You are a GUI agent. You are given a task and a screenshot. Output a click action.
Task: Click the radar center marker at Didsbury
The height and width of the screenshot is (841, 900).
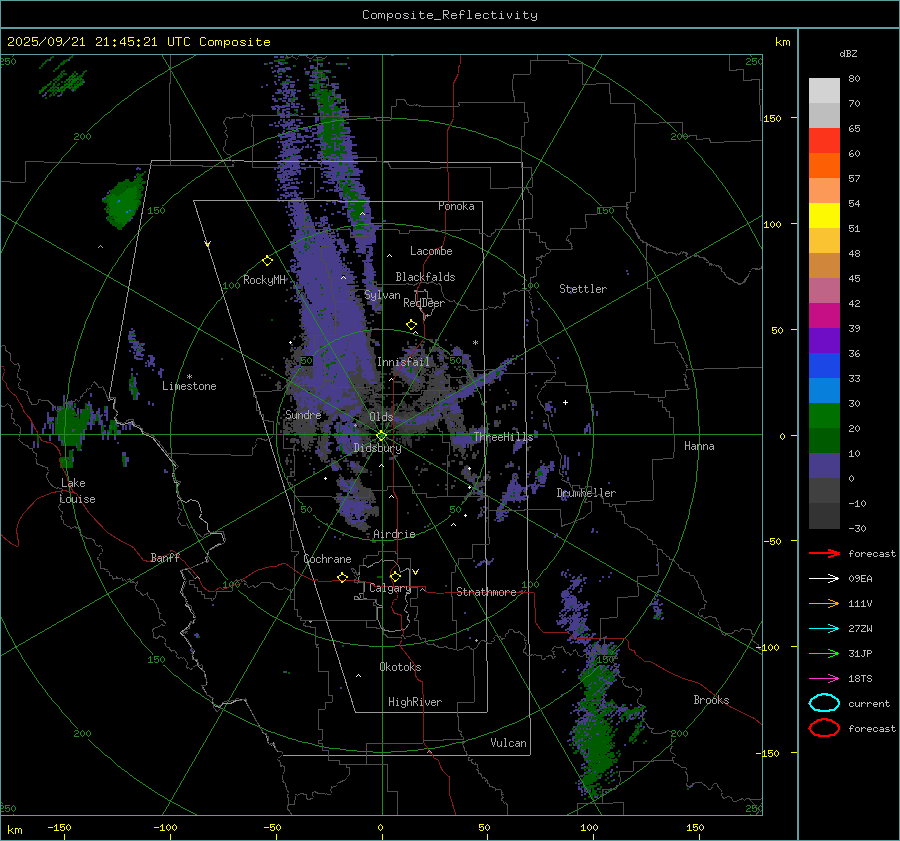point(381,435)
